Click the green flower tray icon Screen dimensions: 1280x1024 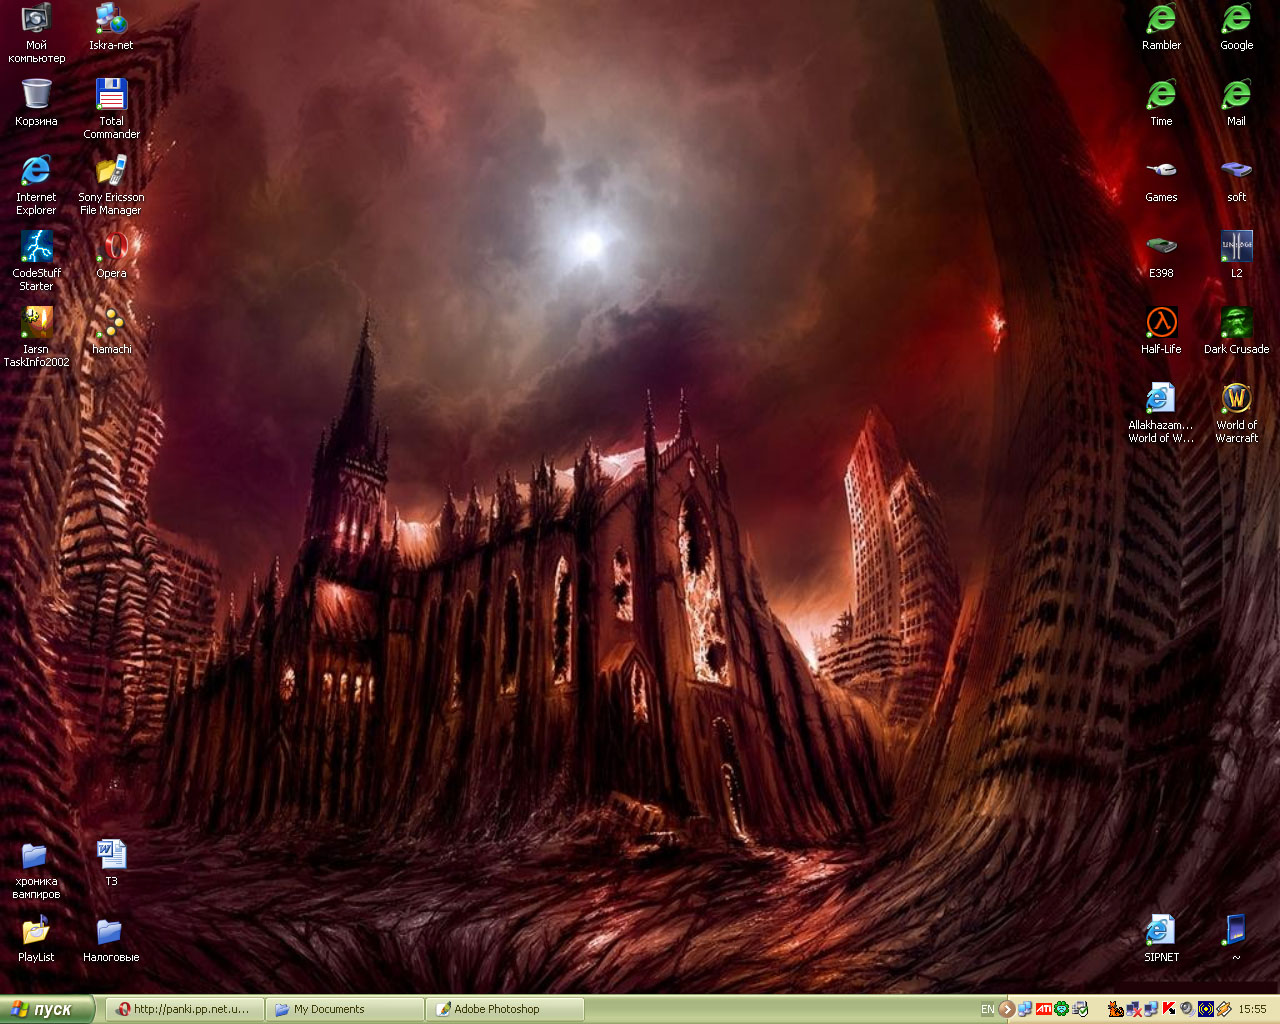click(1062, 1009)
